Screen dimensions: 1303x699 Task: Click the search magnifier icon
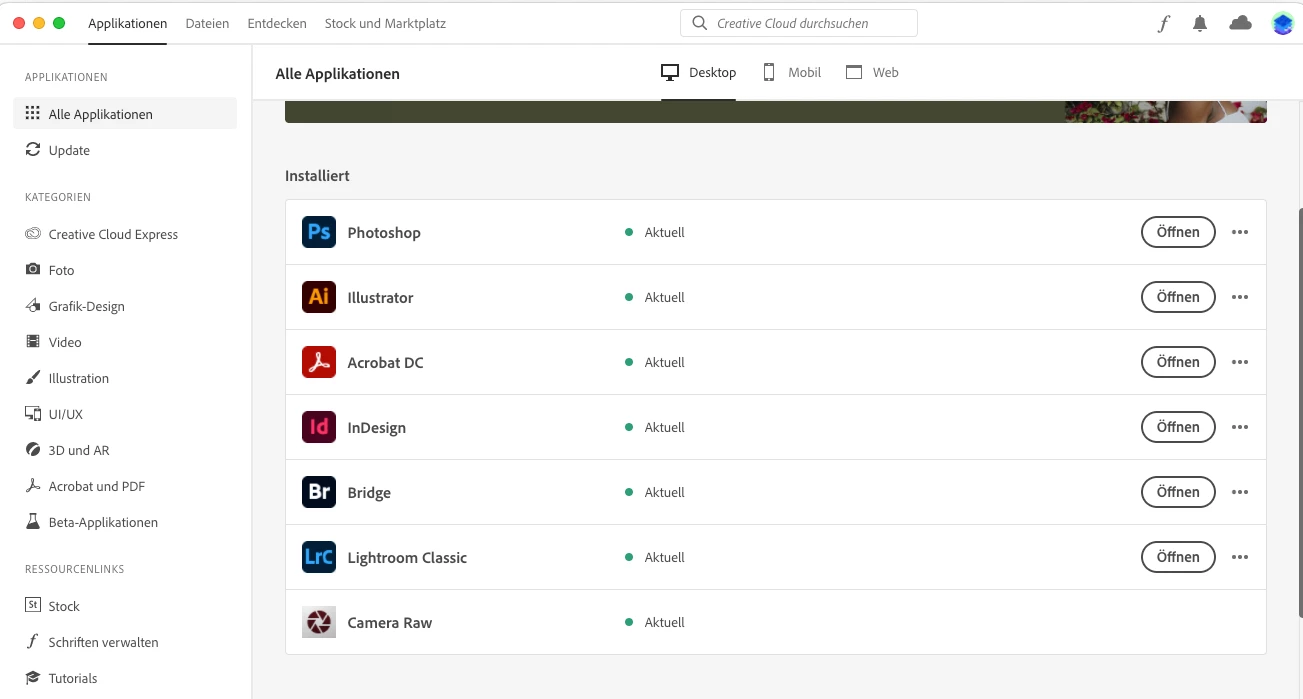pyautogui.click(x=700, y=23)
